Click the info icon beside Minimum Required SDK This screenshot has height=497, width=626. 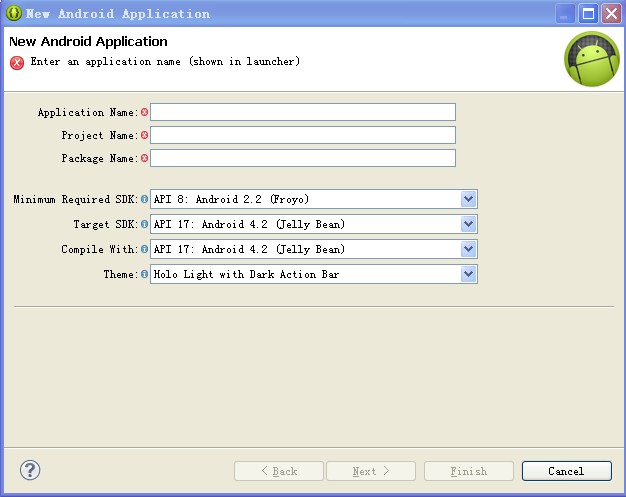tap(144, 199)
